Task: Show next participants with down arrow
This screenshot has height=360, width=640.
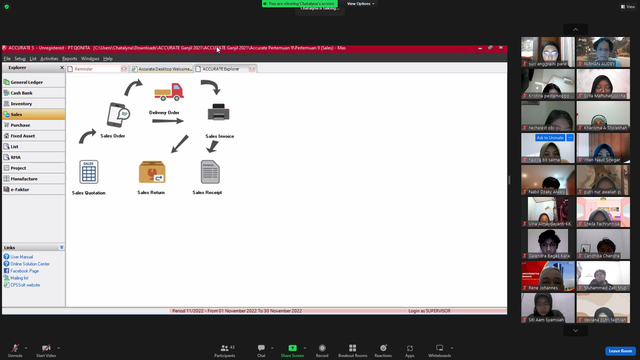Action: [576, 331]
